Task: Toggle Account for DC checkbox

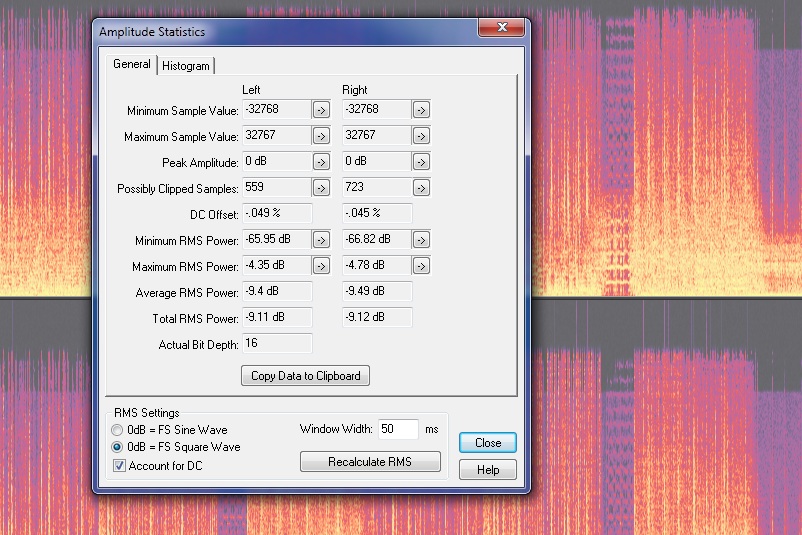Action: pyautogui.click(x=158, y=466)
